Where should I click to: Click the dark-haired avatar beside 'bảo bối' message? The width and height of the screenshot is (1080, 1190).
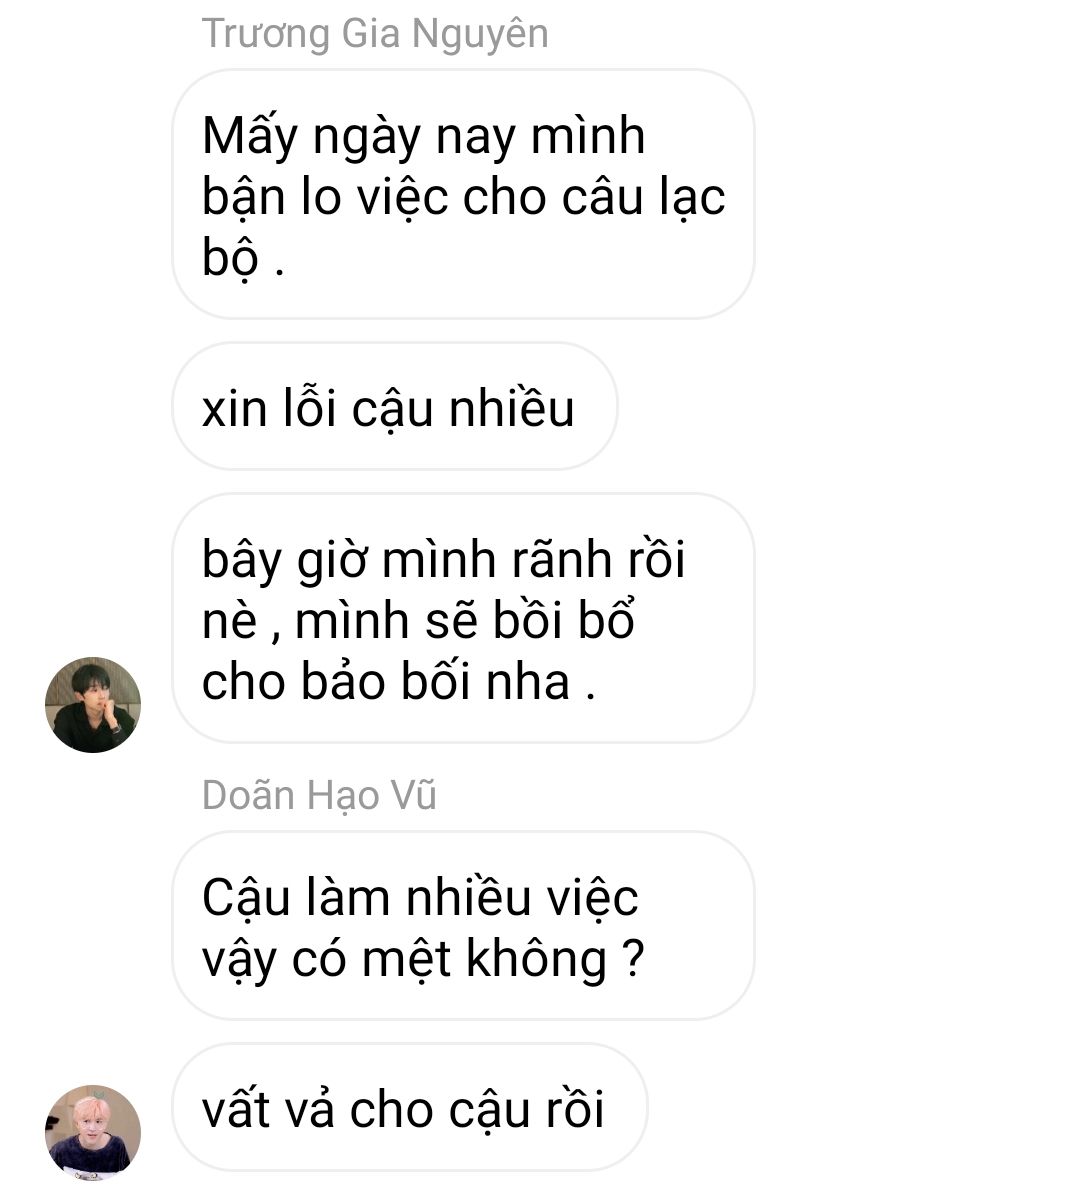pyautogui.click(x=93, y=704)
